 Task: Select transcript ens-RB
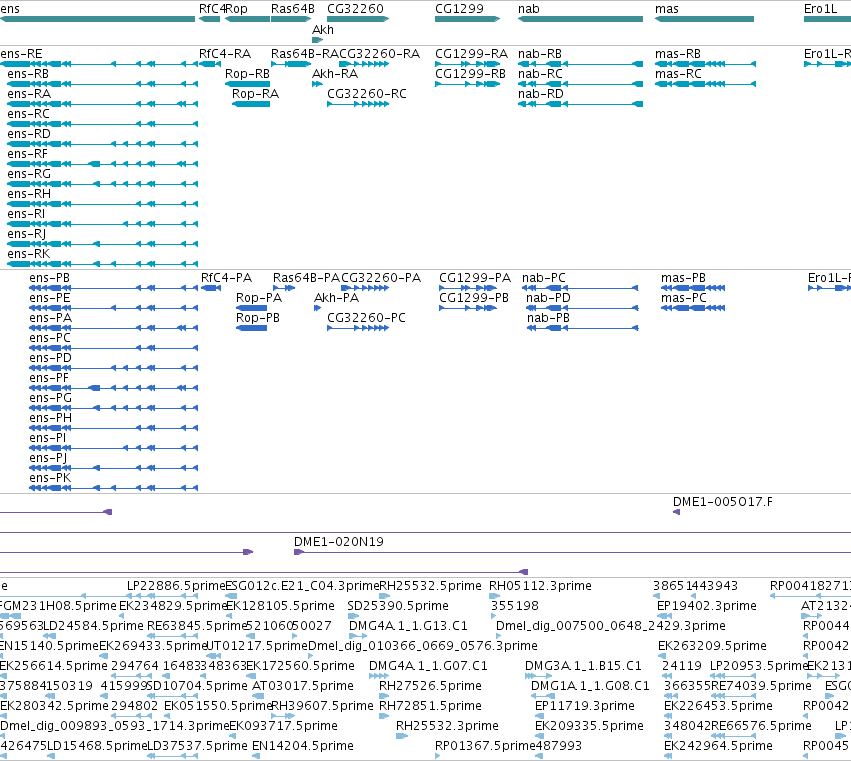(103, 84)
